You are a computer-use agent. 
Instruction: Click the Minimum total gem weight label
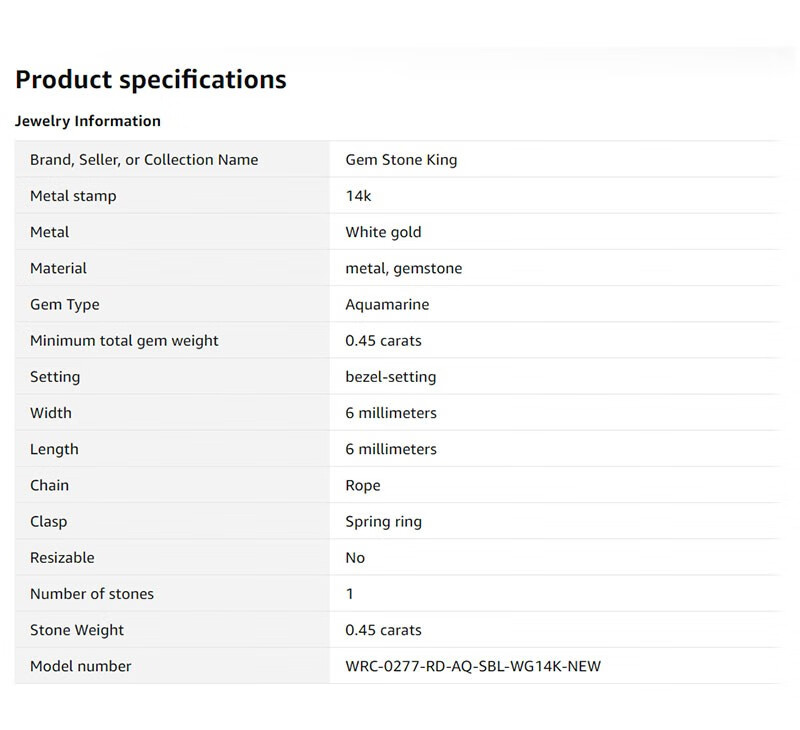(x=124, y=341)
